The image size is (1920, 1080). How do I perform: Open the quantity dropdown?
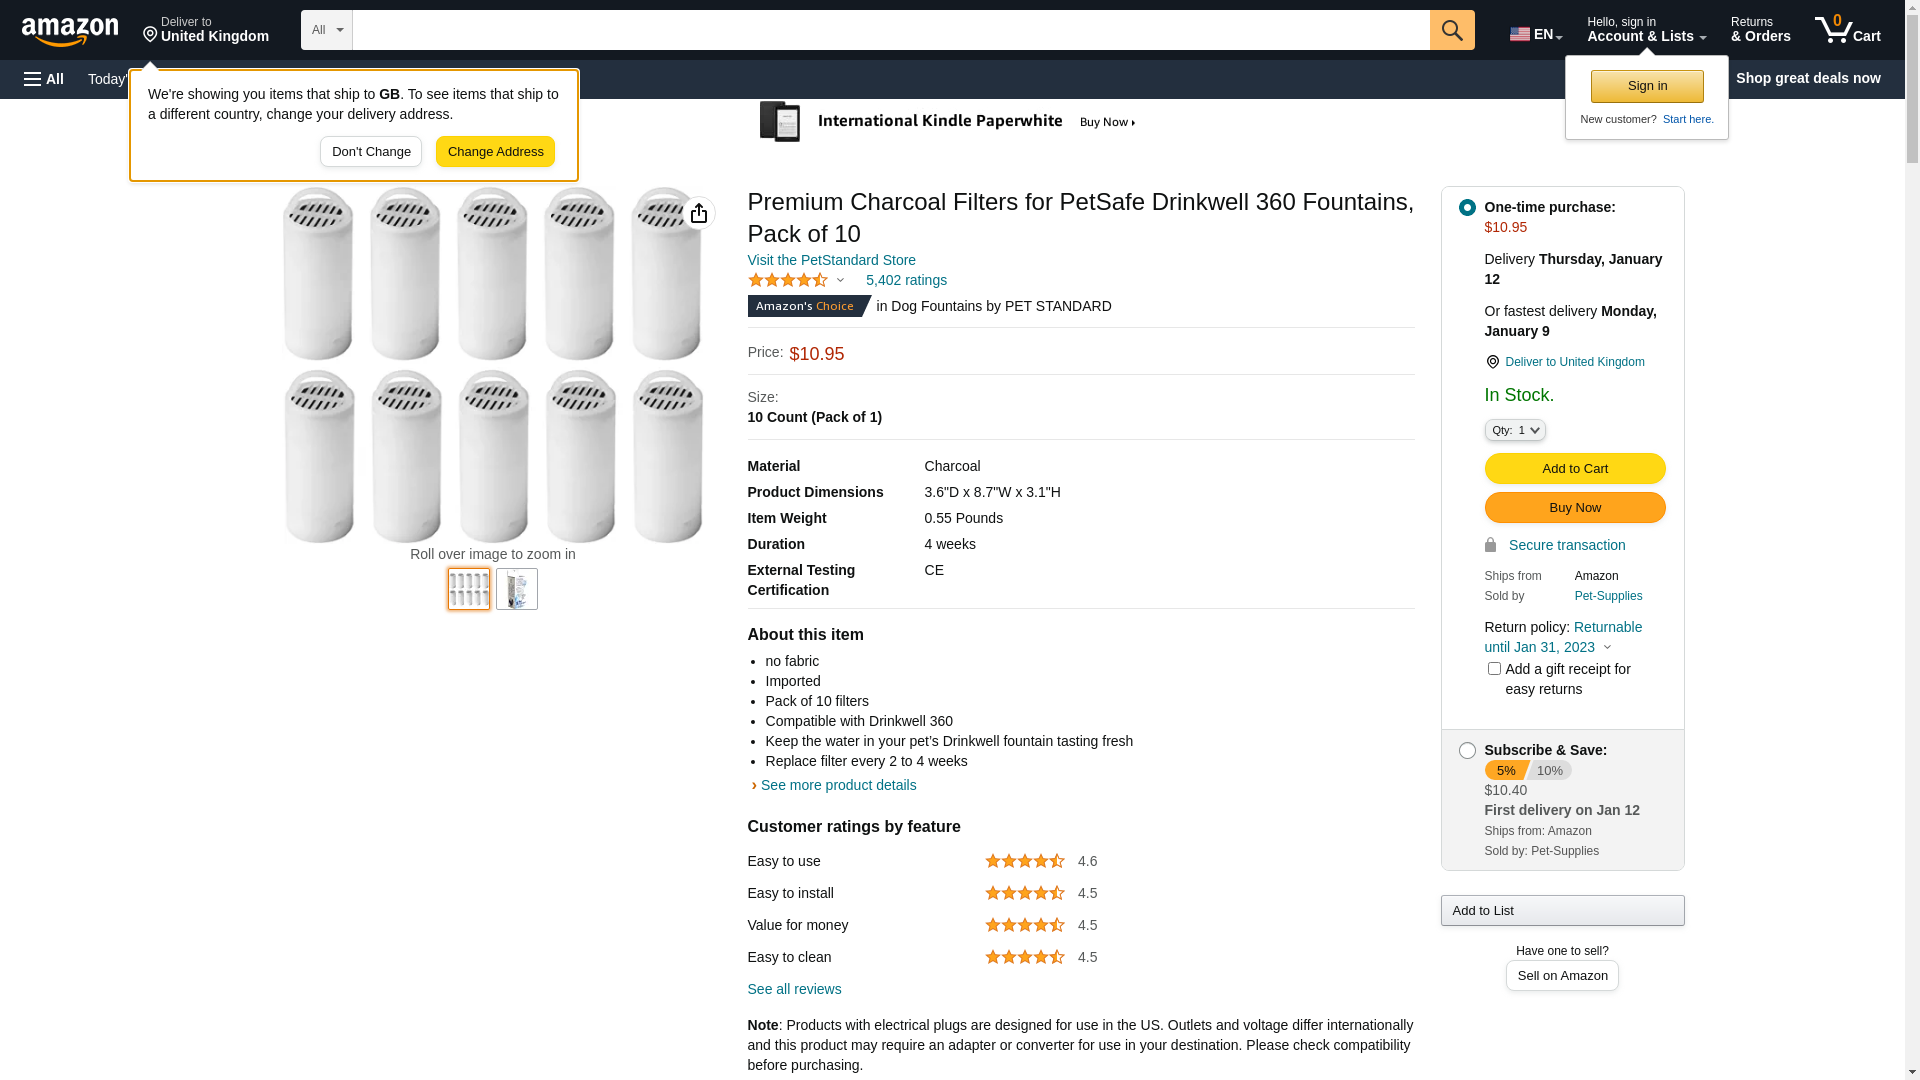(x=1514, y=430)
